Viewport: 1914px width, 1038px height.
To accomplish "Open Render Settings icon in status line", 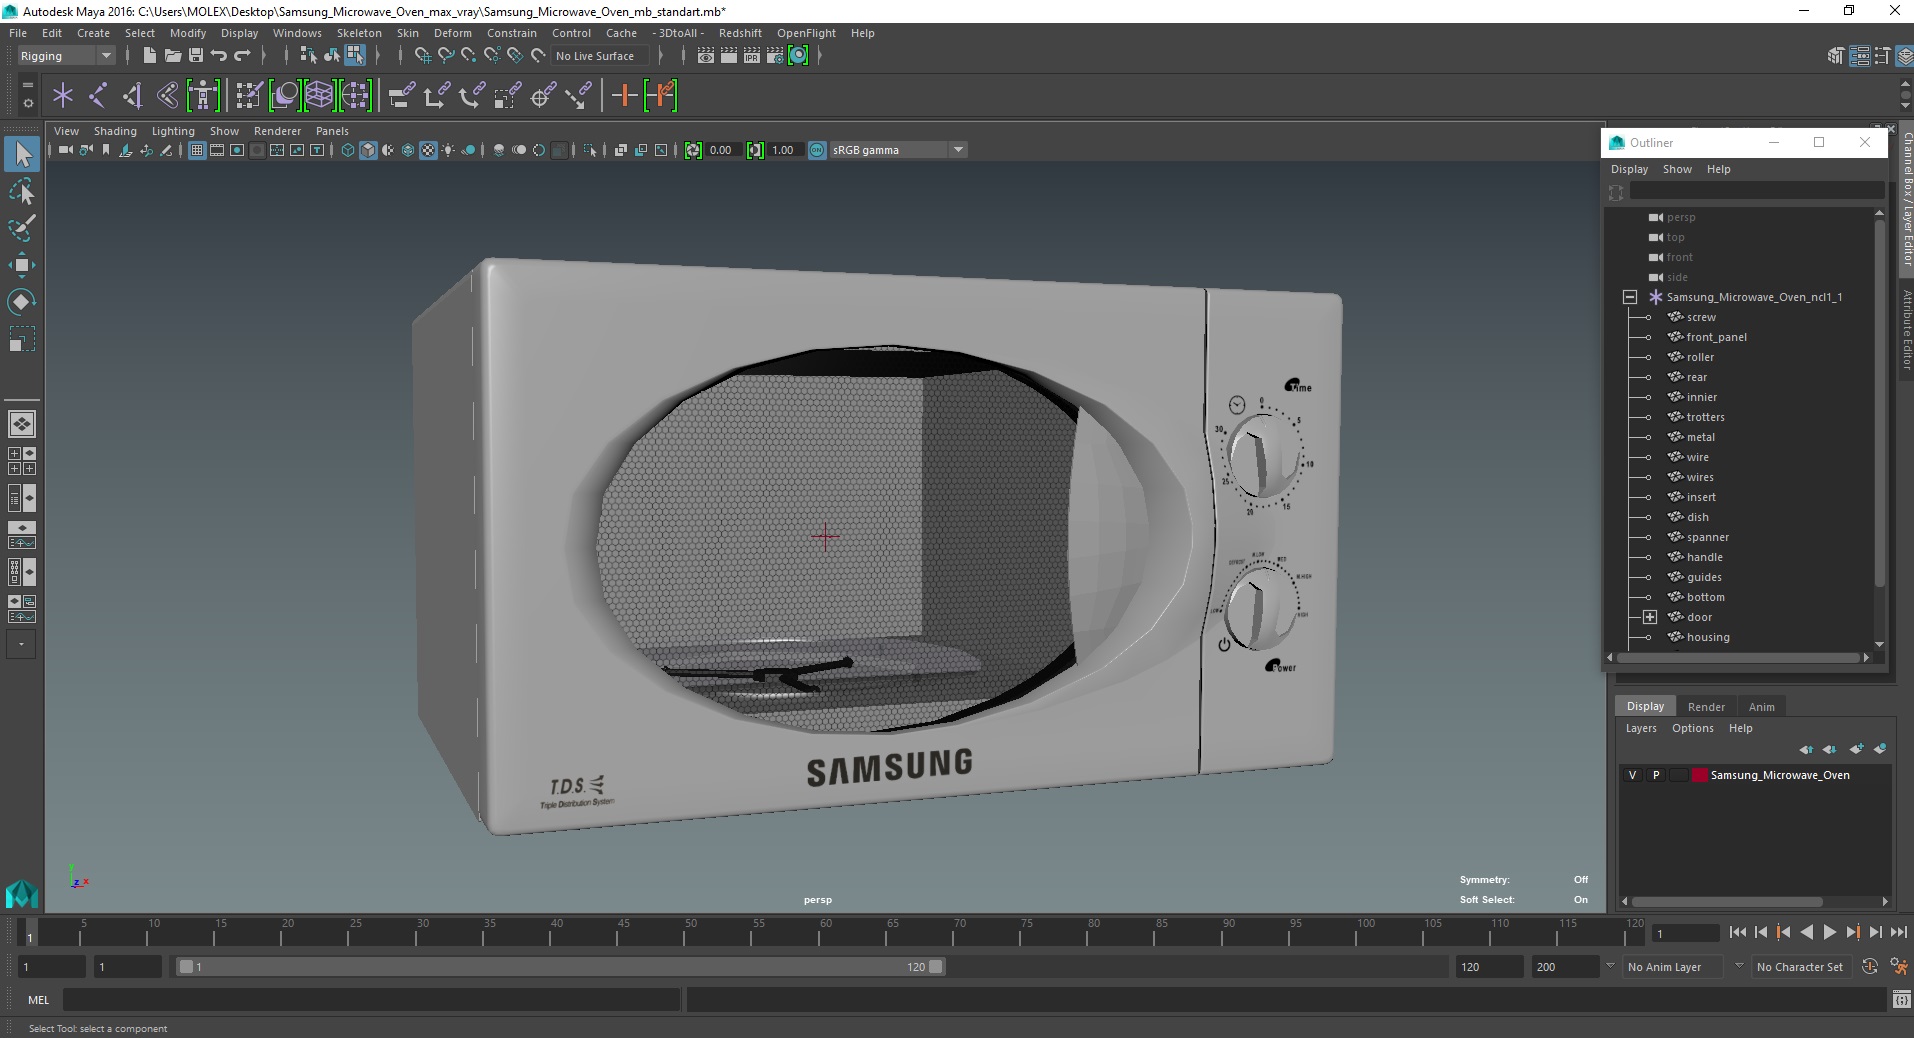I will (775, 56).
